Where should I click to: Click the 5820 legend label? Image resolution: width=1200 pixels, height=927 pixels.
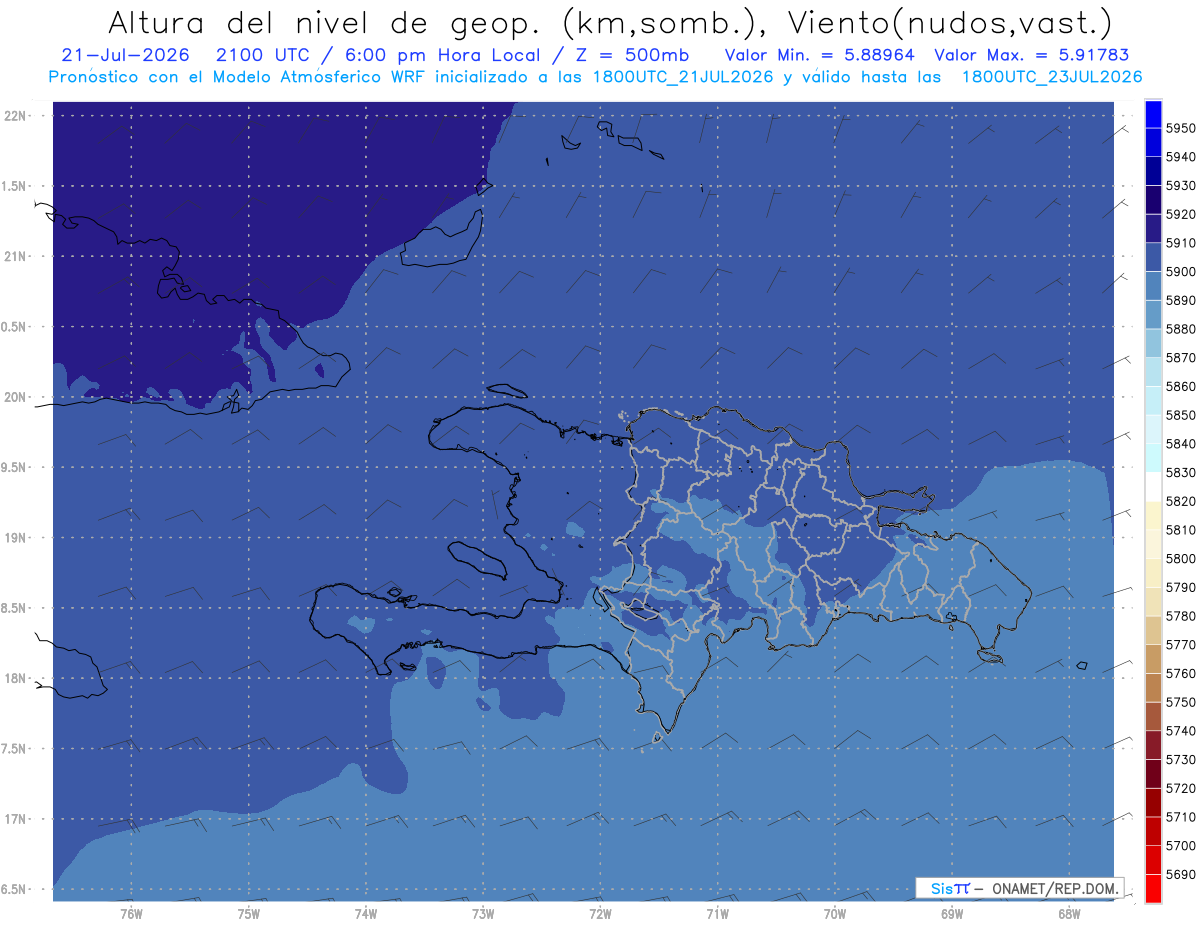coord(1180,501)
